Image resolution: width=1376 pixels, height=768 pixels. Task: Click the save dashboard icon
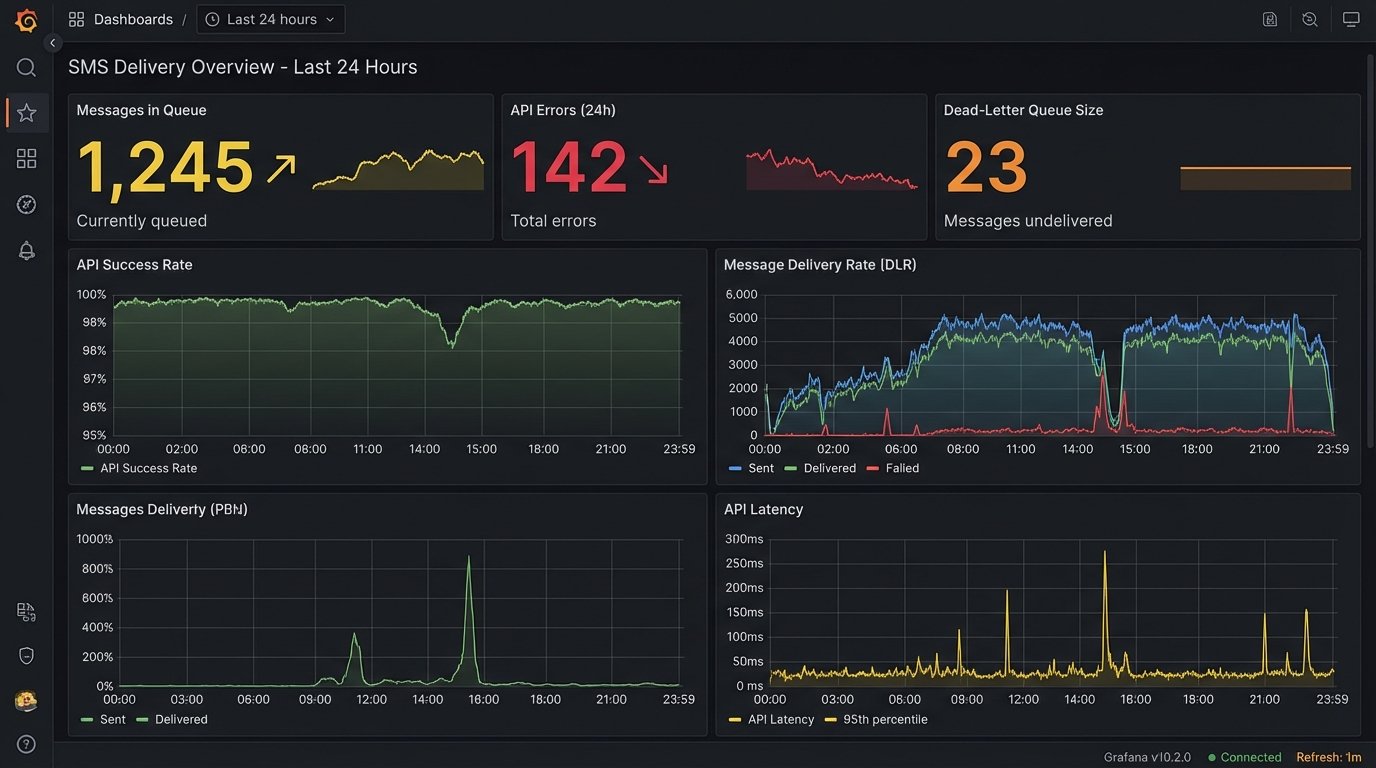point(1270,19)
